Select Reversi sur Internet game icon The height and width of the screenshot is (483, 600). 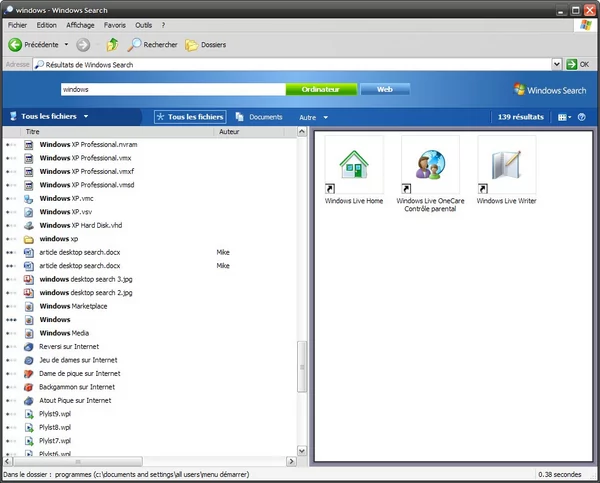point(29,347)
